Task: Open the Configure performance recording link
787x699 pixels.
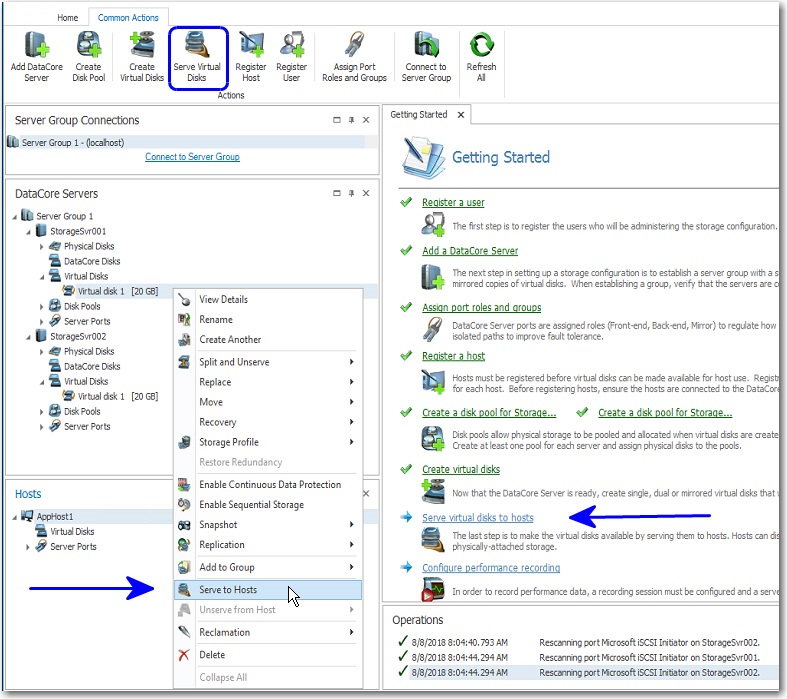Action: (x=490, y=568)
